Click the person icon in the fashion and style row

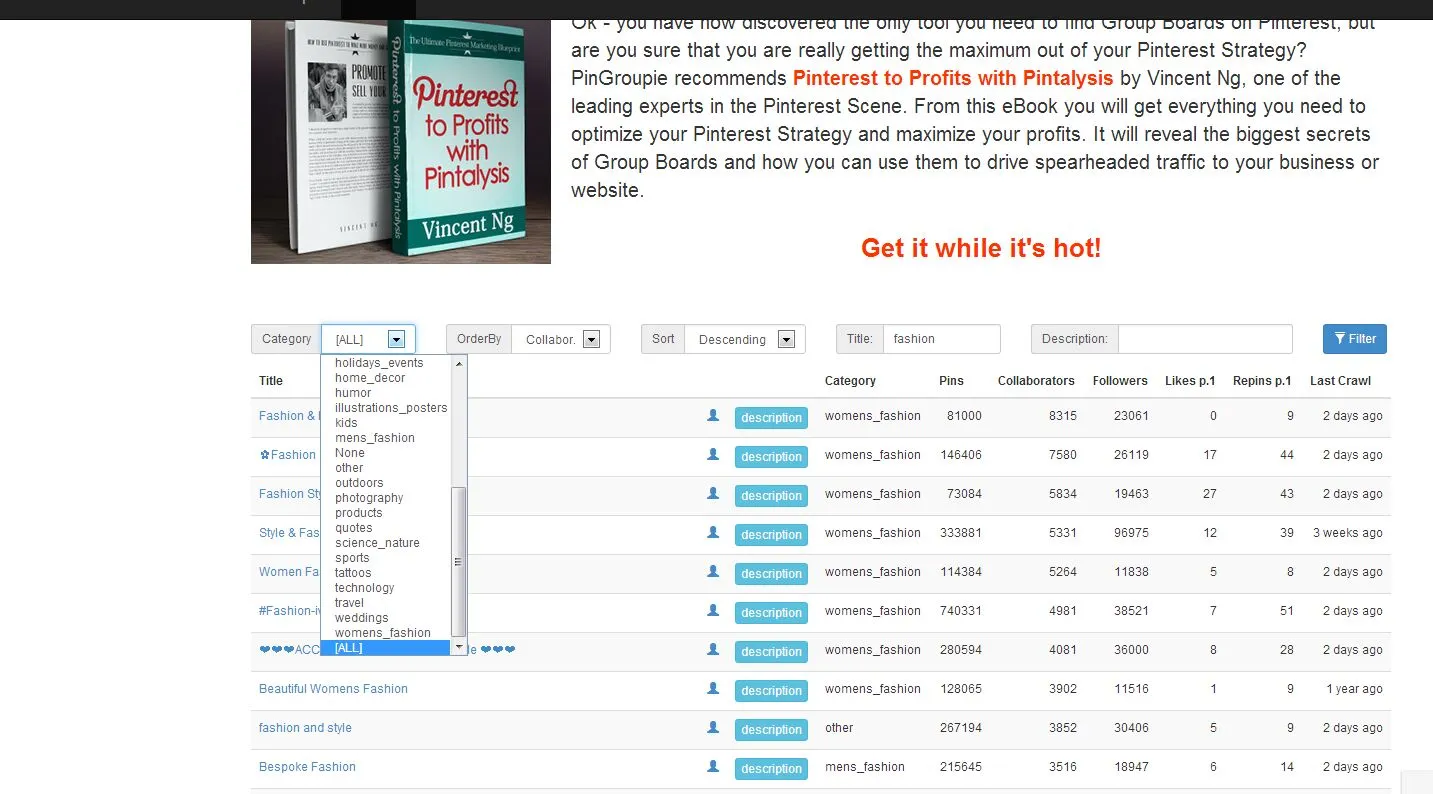[x=713, y=727]
